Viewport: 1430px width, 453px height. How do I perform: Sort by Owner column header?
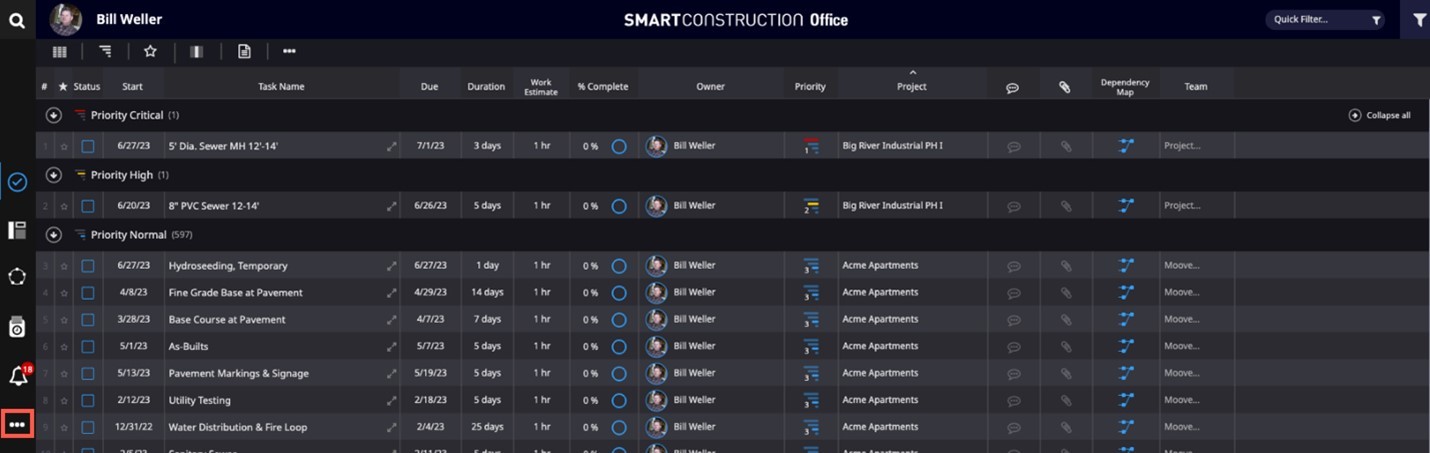click(x=710, y=86)
